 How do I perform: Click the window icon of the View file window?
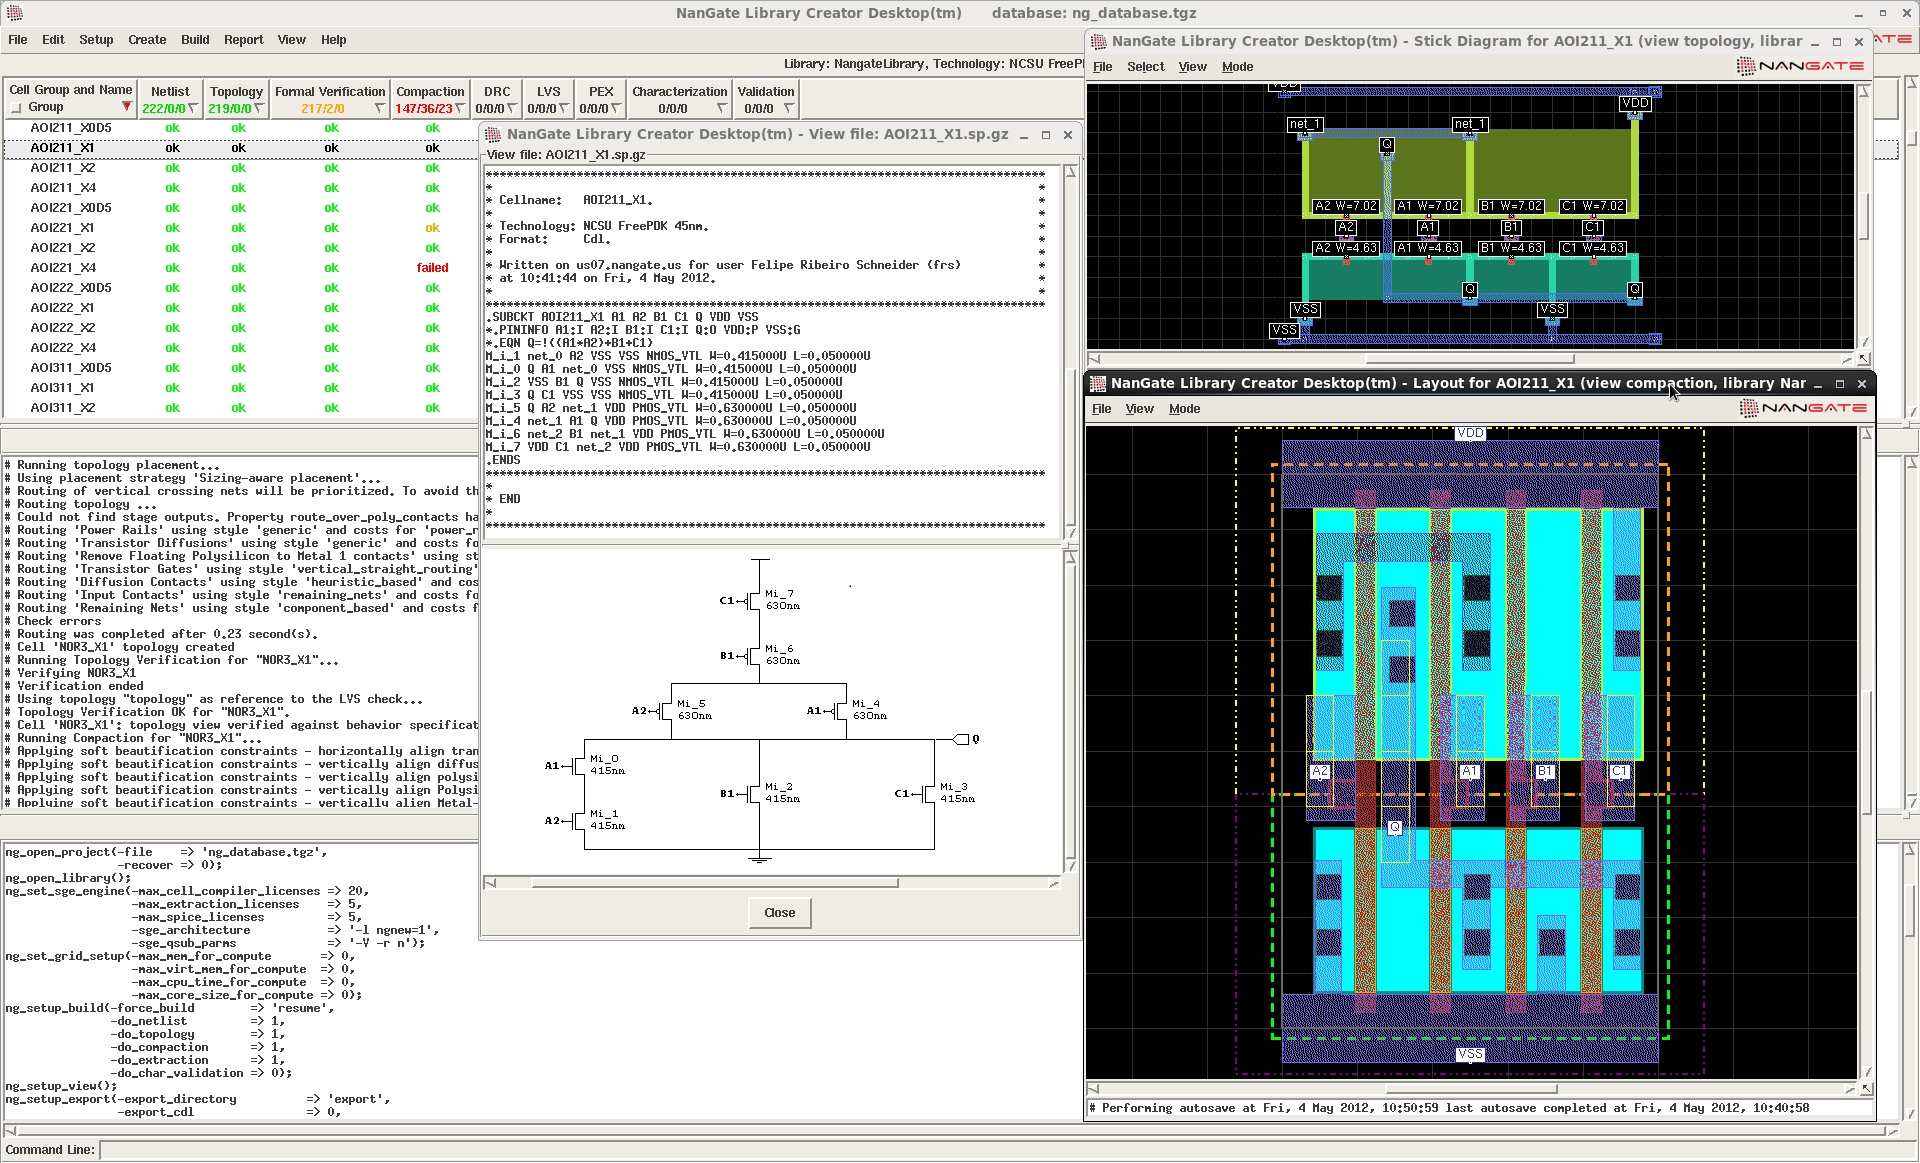pyautogui.click(x=494, y=135)
